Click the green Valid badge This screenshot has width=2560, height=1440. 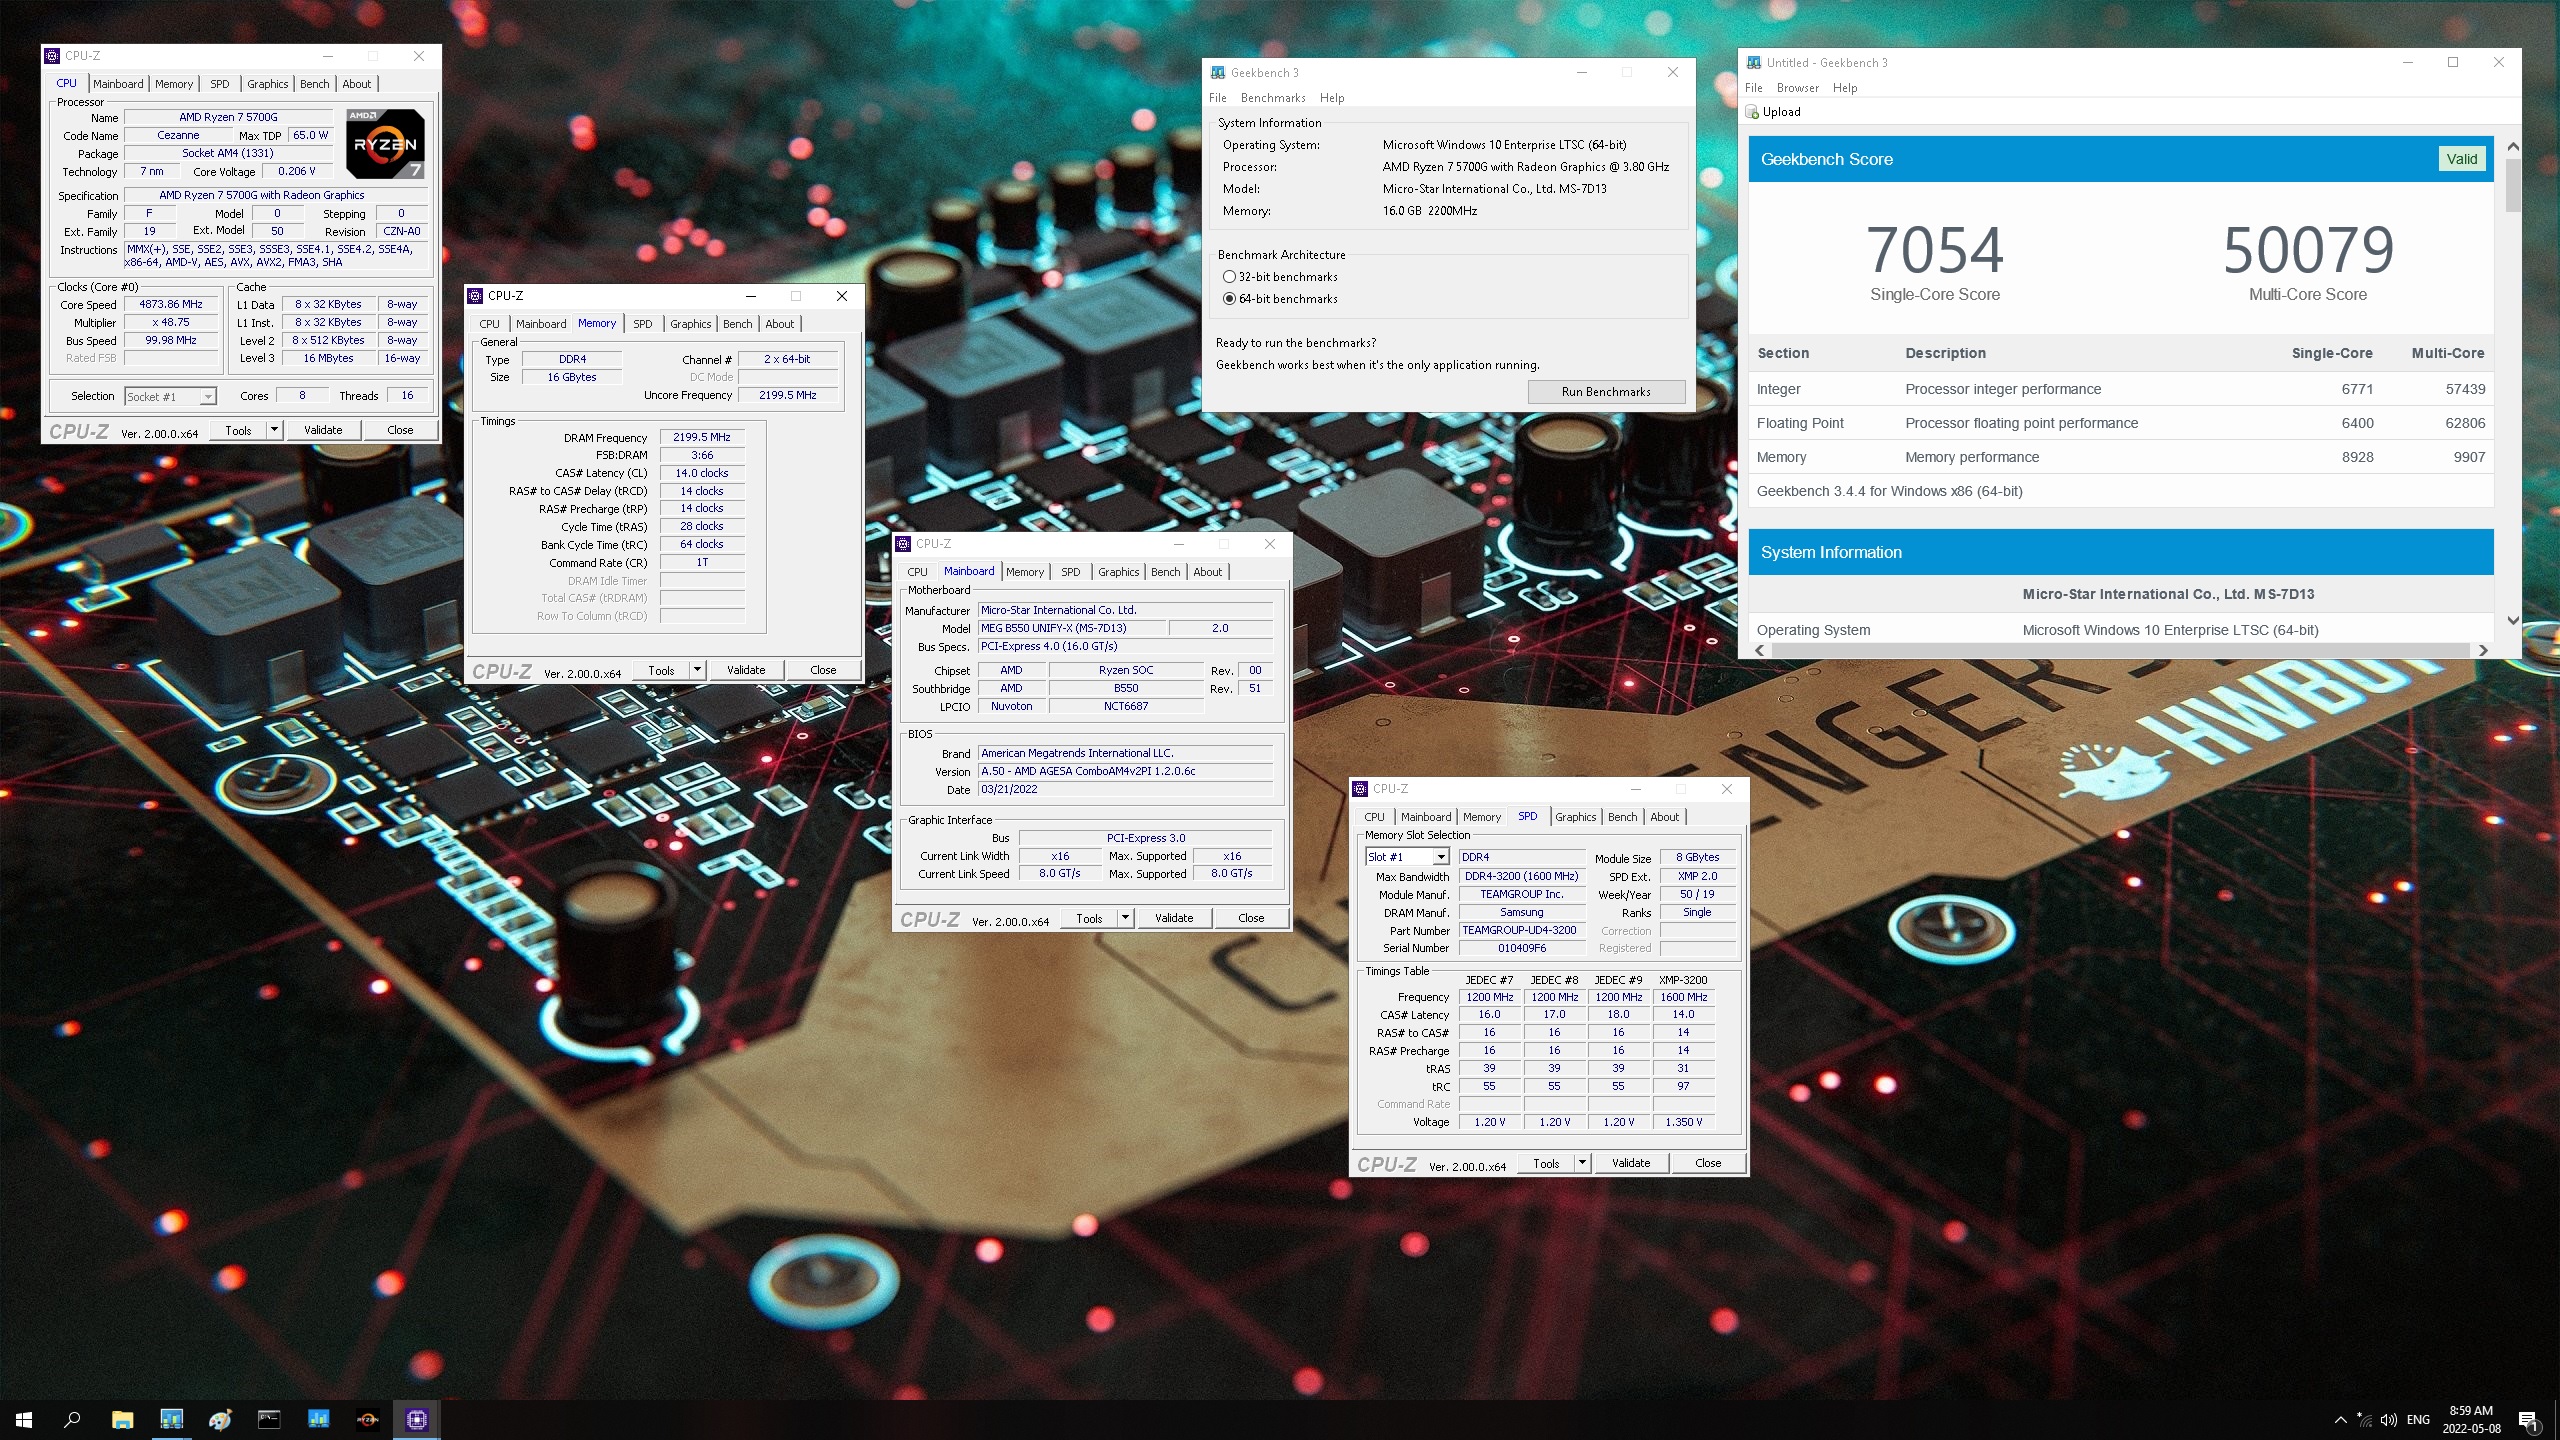[2462, 159]
